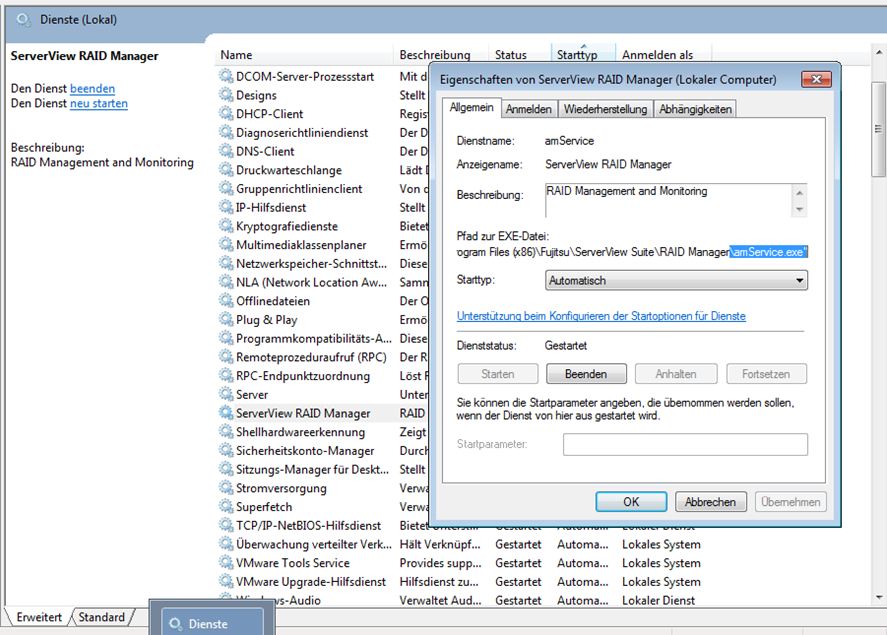The width and height of the screenshot is (887, 635).
Task: Switch to the Standard view tab
Action: click(x=101, y=617)
